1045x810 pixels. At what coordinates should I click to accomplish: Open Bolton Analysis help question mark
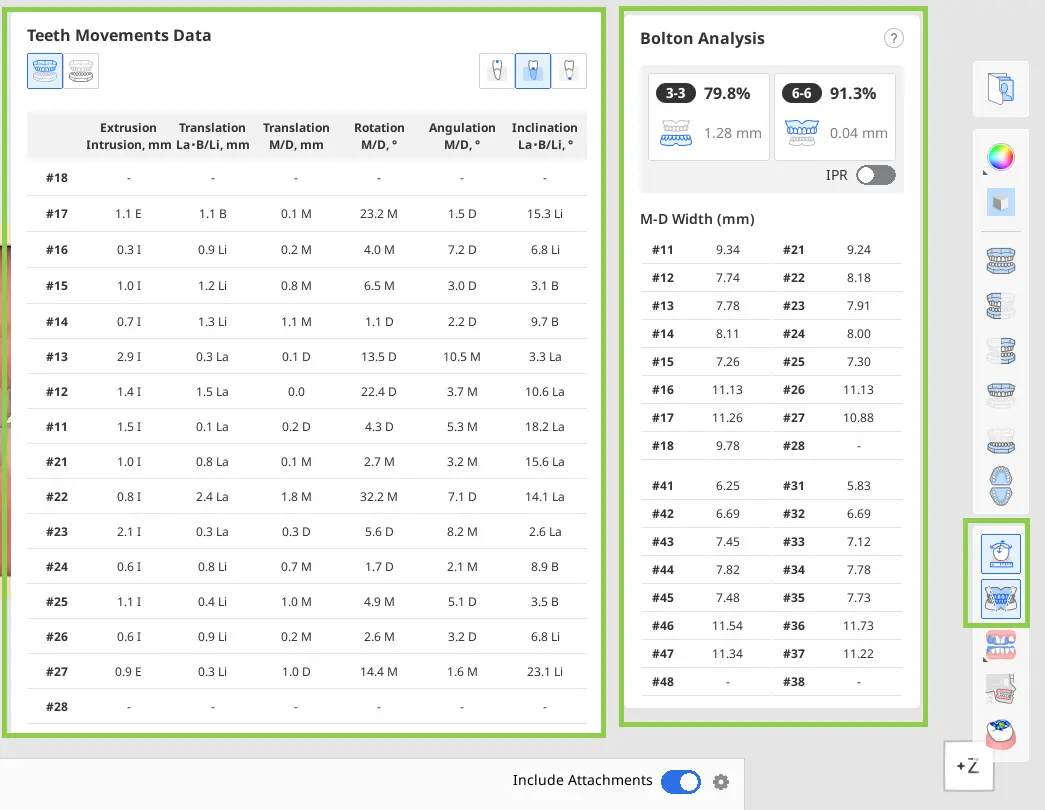894,39
